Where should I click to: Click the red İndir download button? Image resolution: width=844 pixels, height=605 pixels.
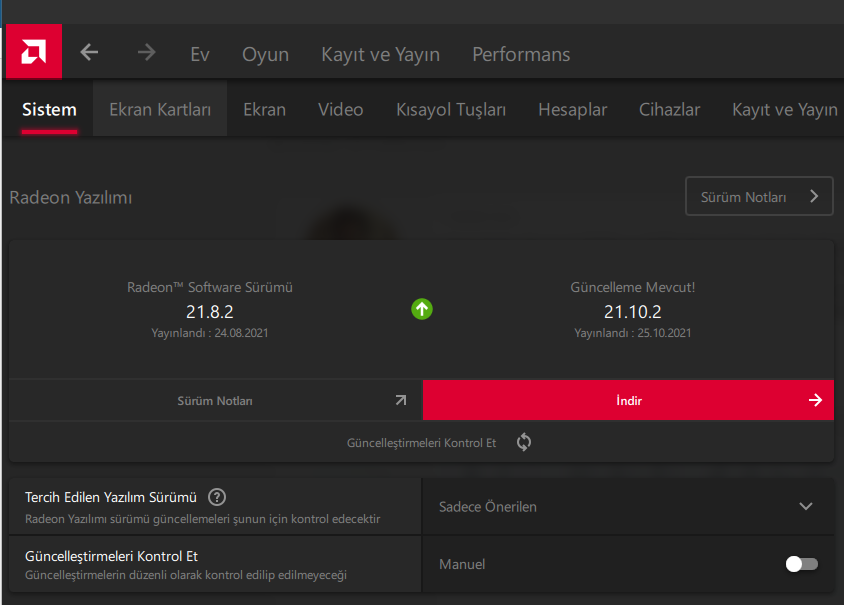click(x=628, y=400)
